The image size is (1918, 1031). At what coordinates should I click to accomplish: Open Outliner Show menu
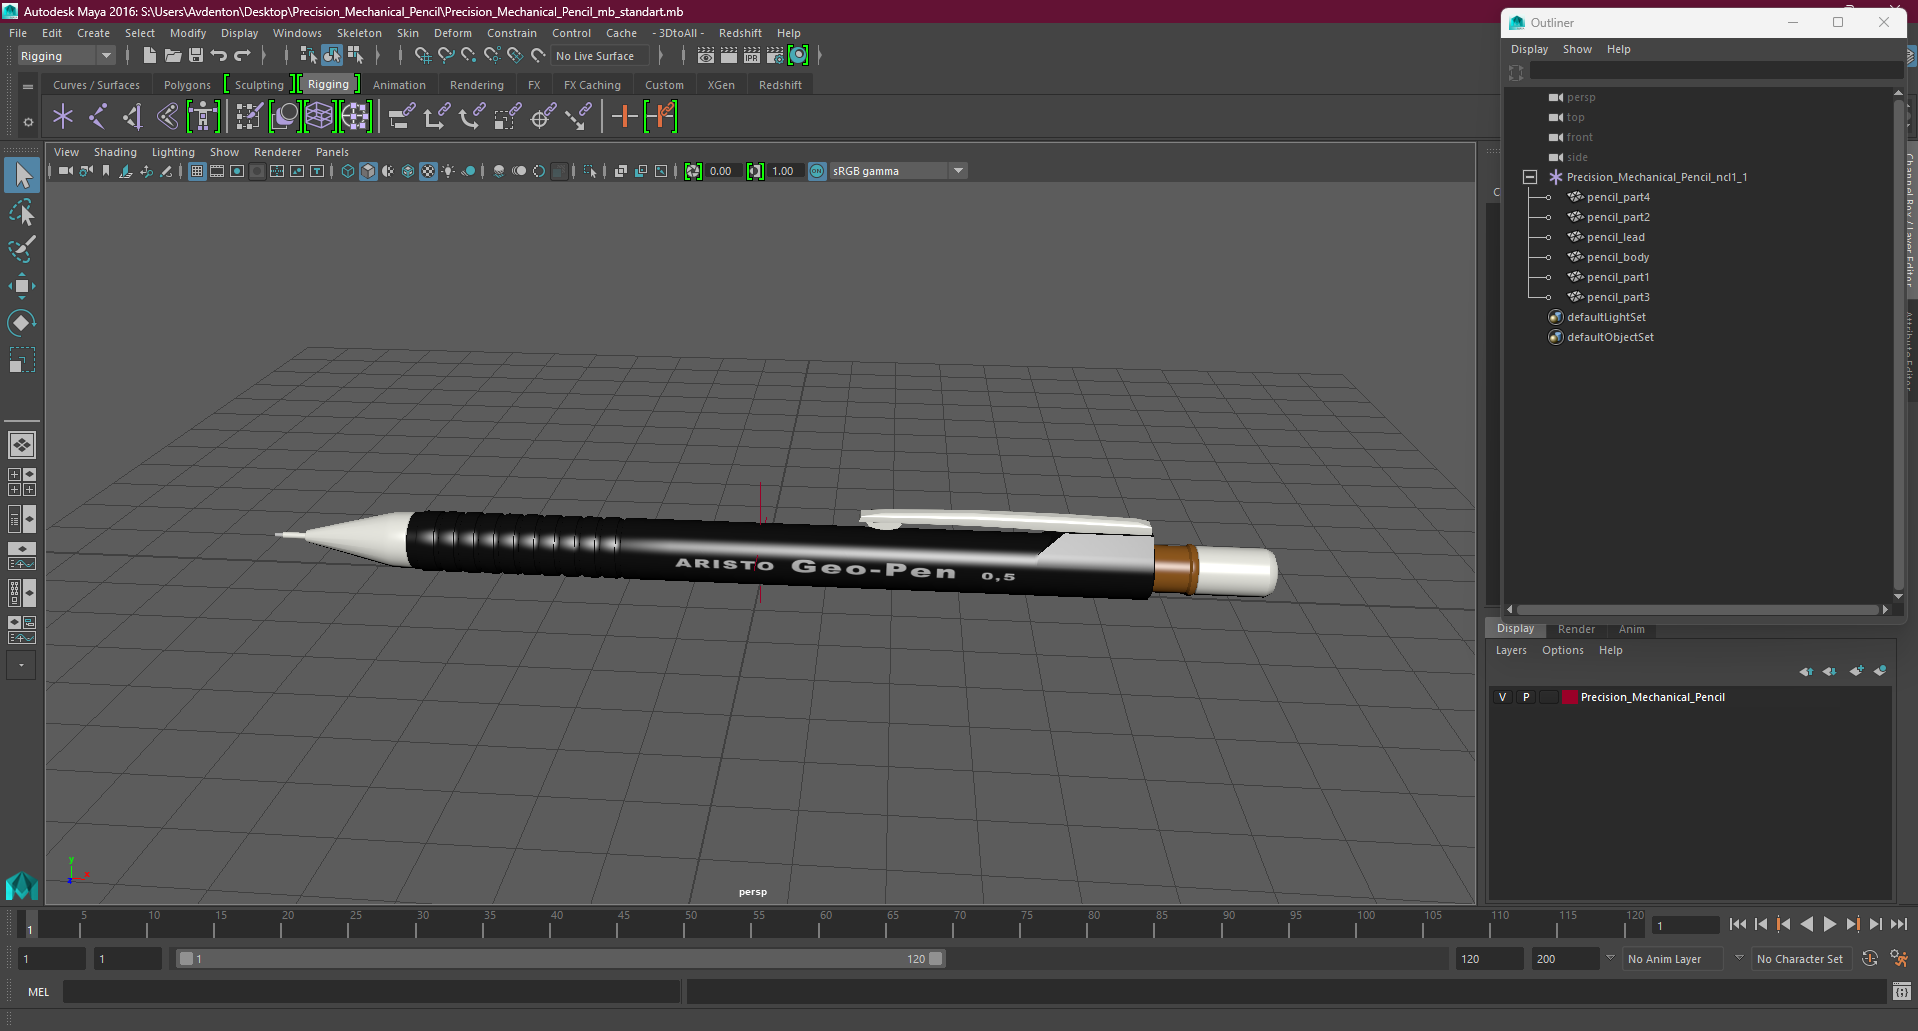click(1577, 49)
